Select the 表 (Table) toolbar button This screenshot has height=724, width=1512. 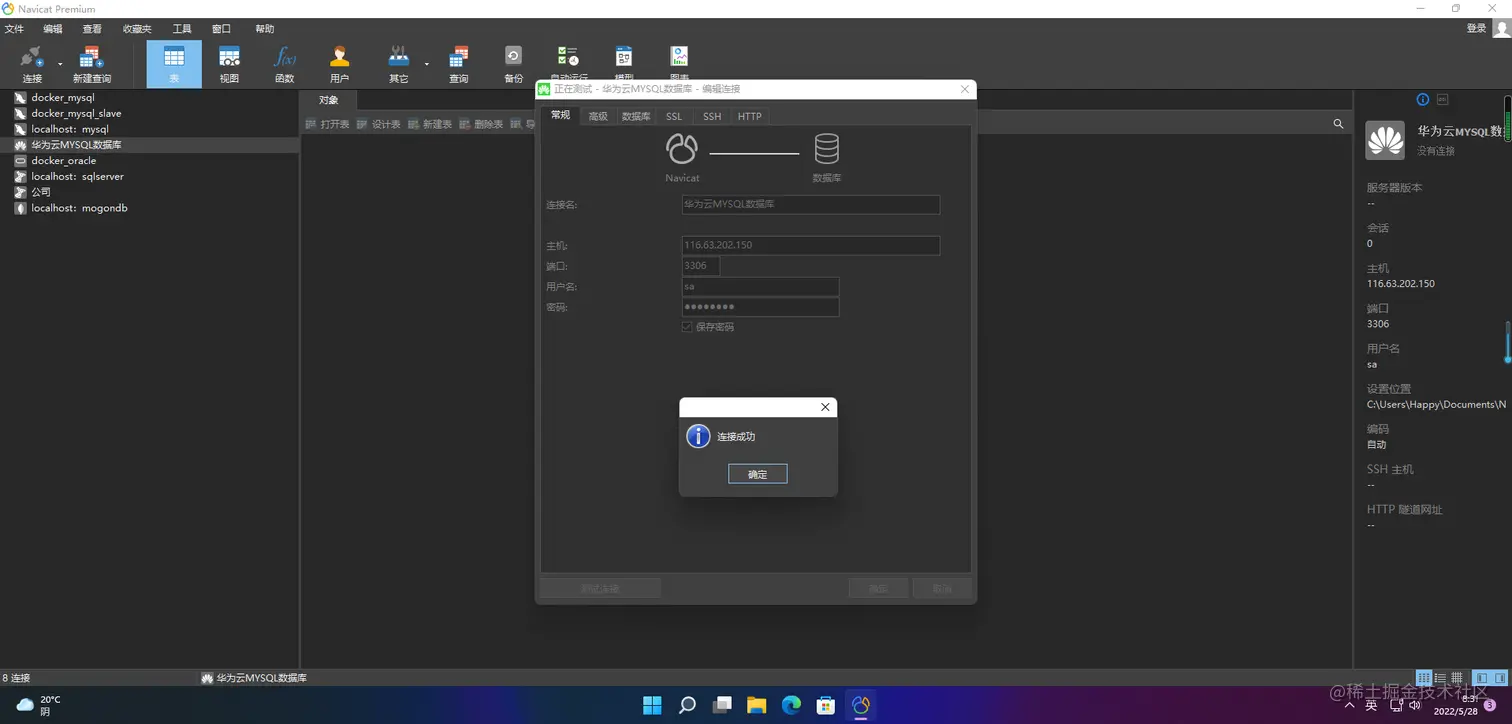click(174, 64)
